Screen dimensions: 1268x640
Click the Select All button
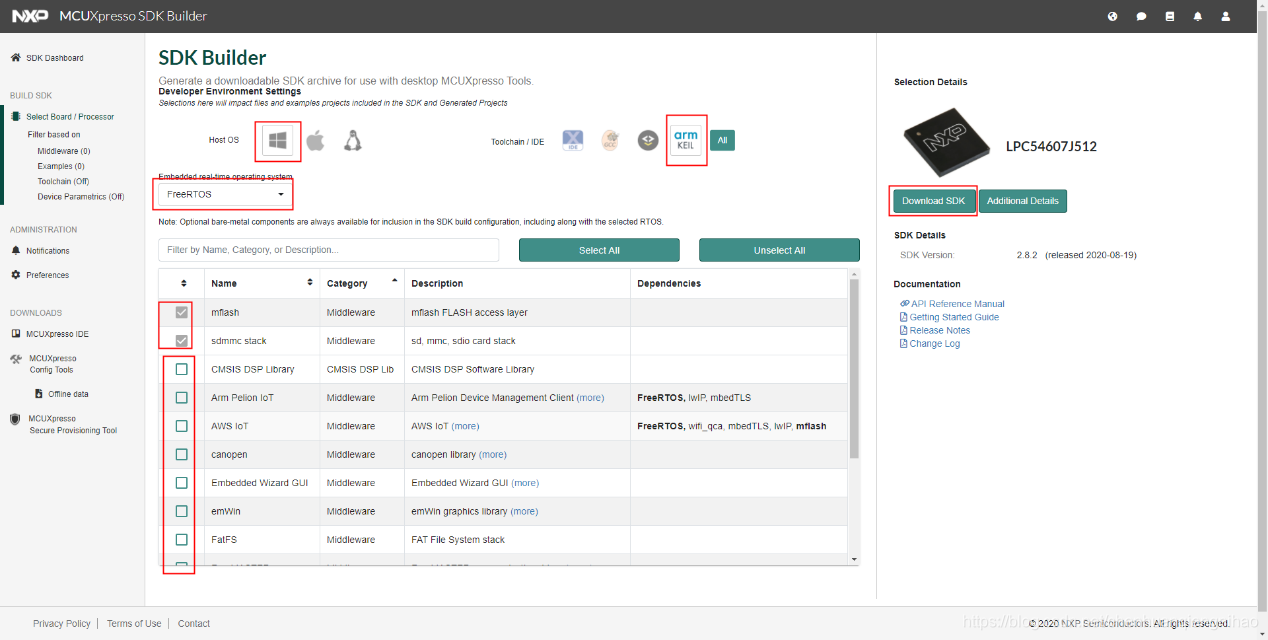599,250
